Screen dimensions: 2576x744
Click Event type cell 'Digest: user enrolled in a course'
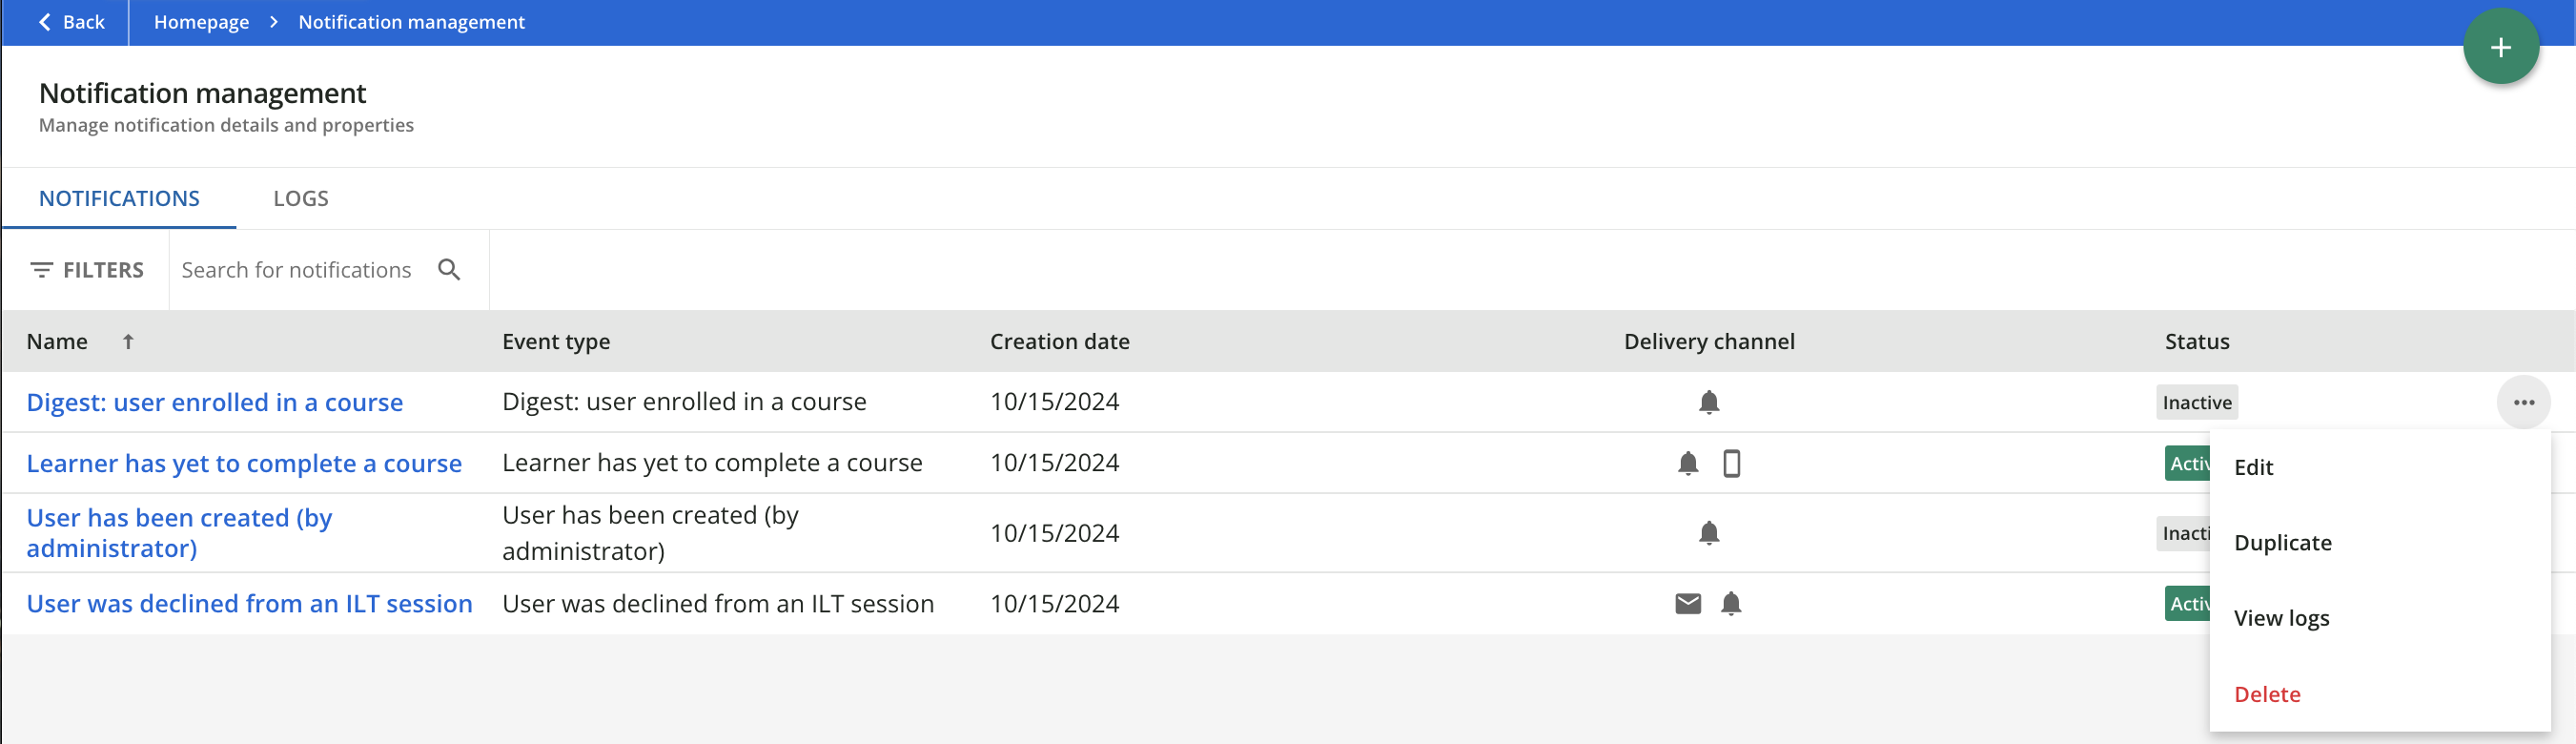[684, 402]
